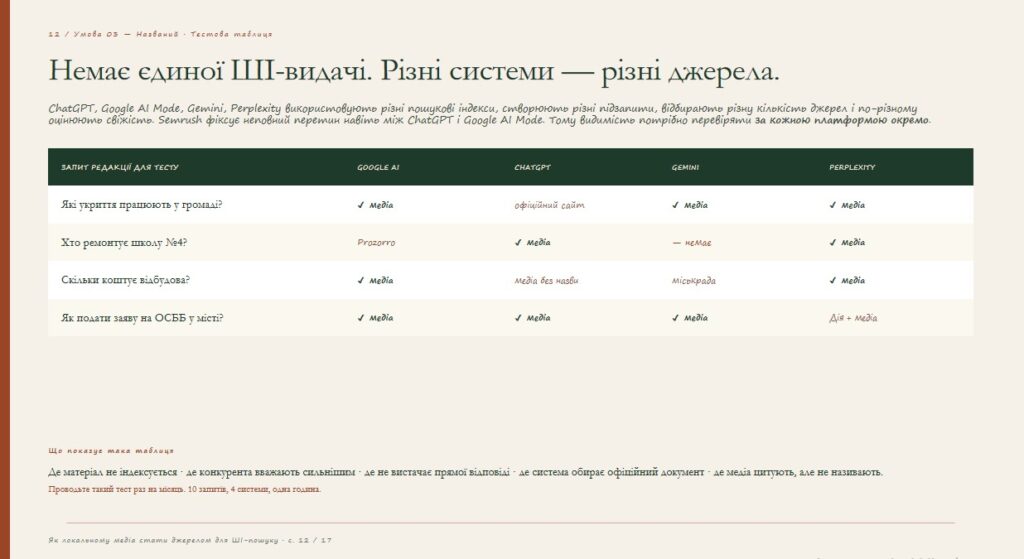Click Gemini '✓ медіа' in the 'ОСББ' row
This screenshot has width=1024, height=559.
pyautogui.click(x=690, y=318)
